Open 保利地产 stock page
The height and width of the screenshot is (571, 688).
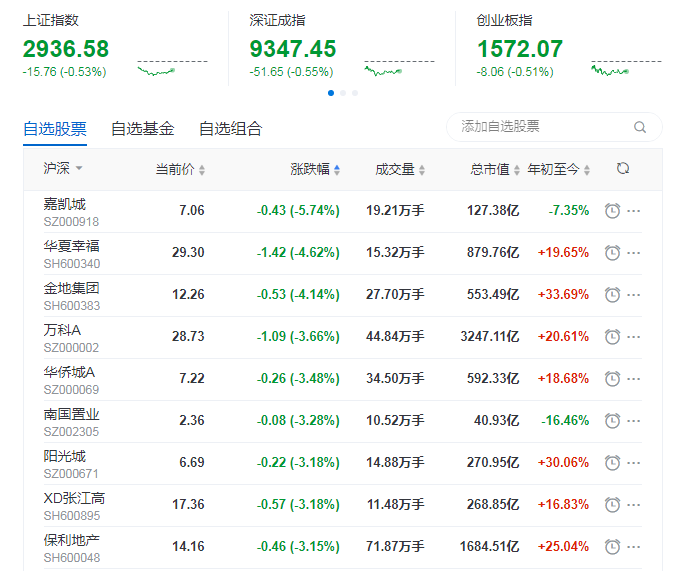pos(72,540)
